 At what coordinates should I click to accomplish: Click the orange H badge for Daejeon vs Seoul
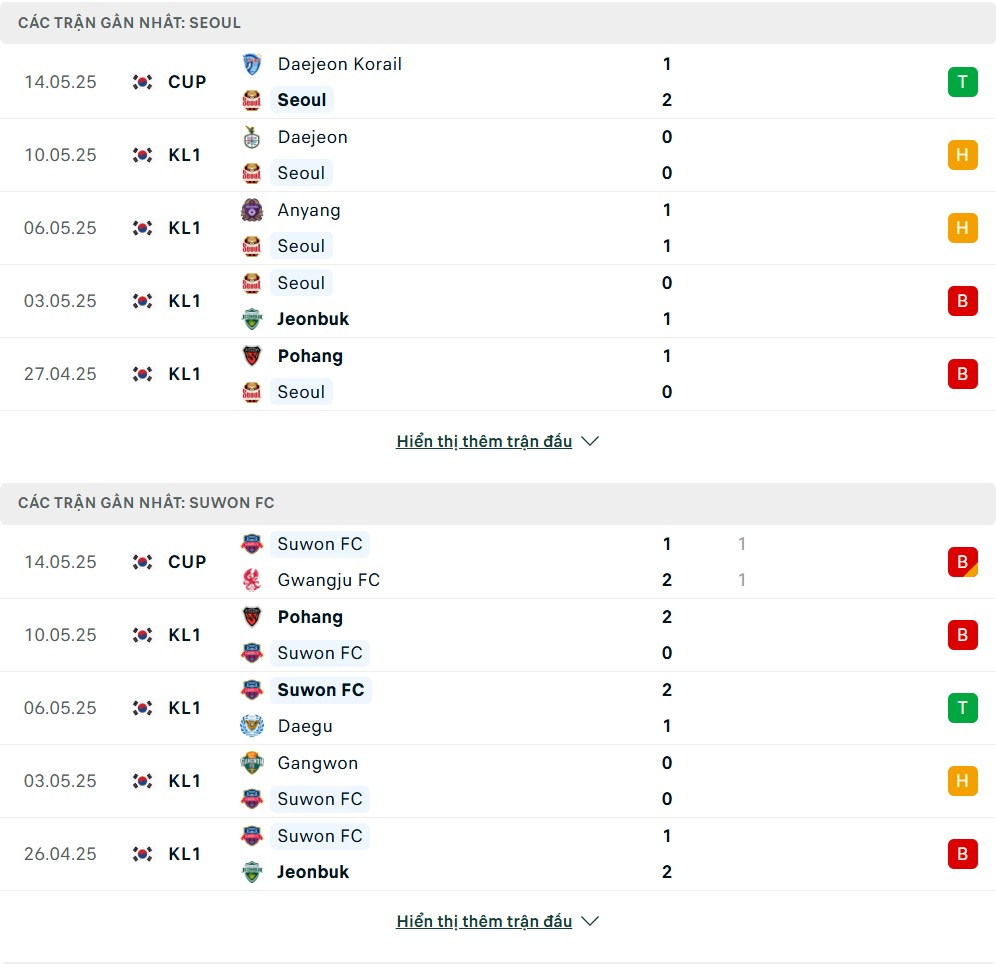(x=962, y=155)
